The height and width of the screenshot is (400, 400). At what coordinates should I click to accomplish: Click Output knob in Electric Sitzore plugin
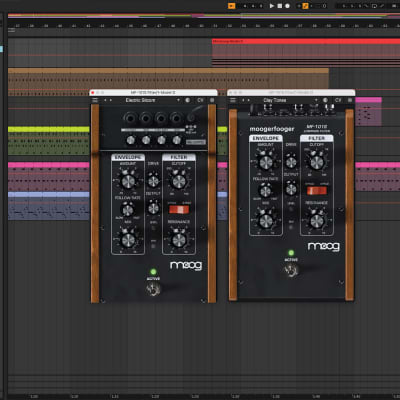153,208
